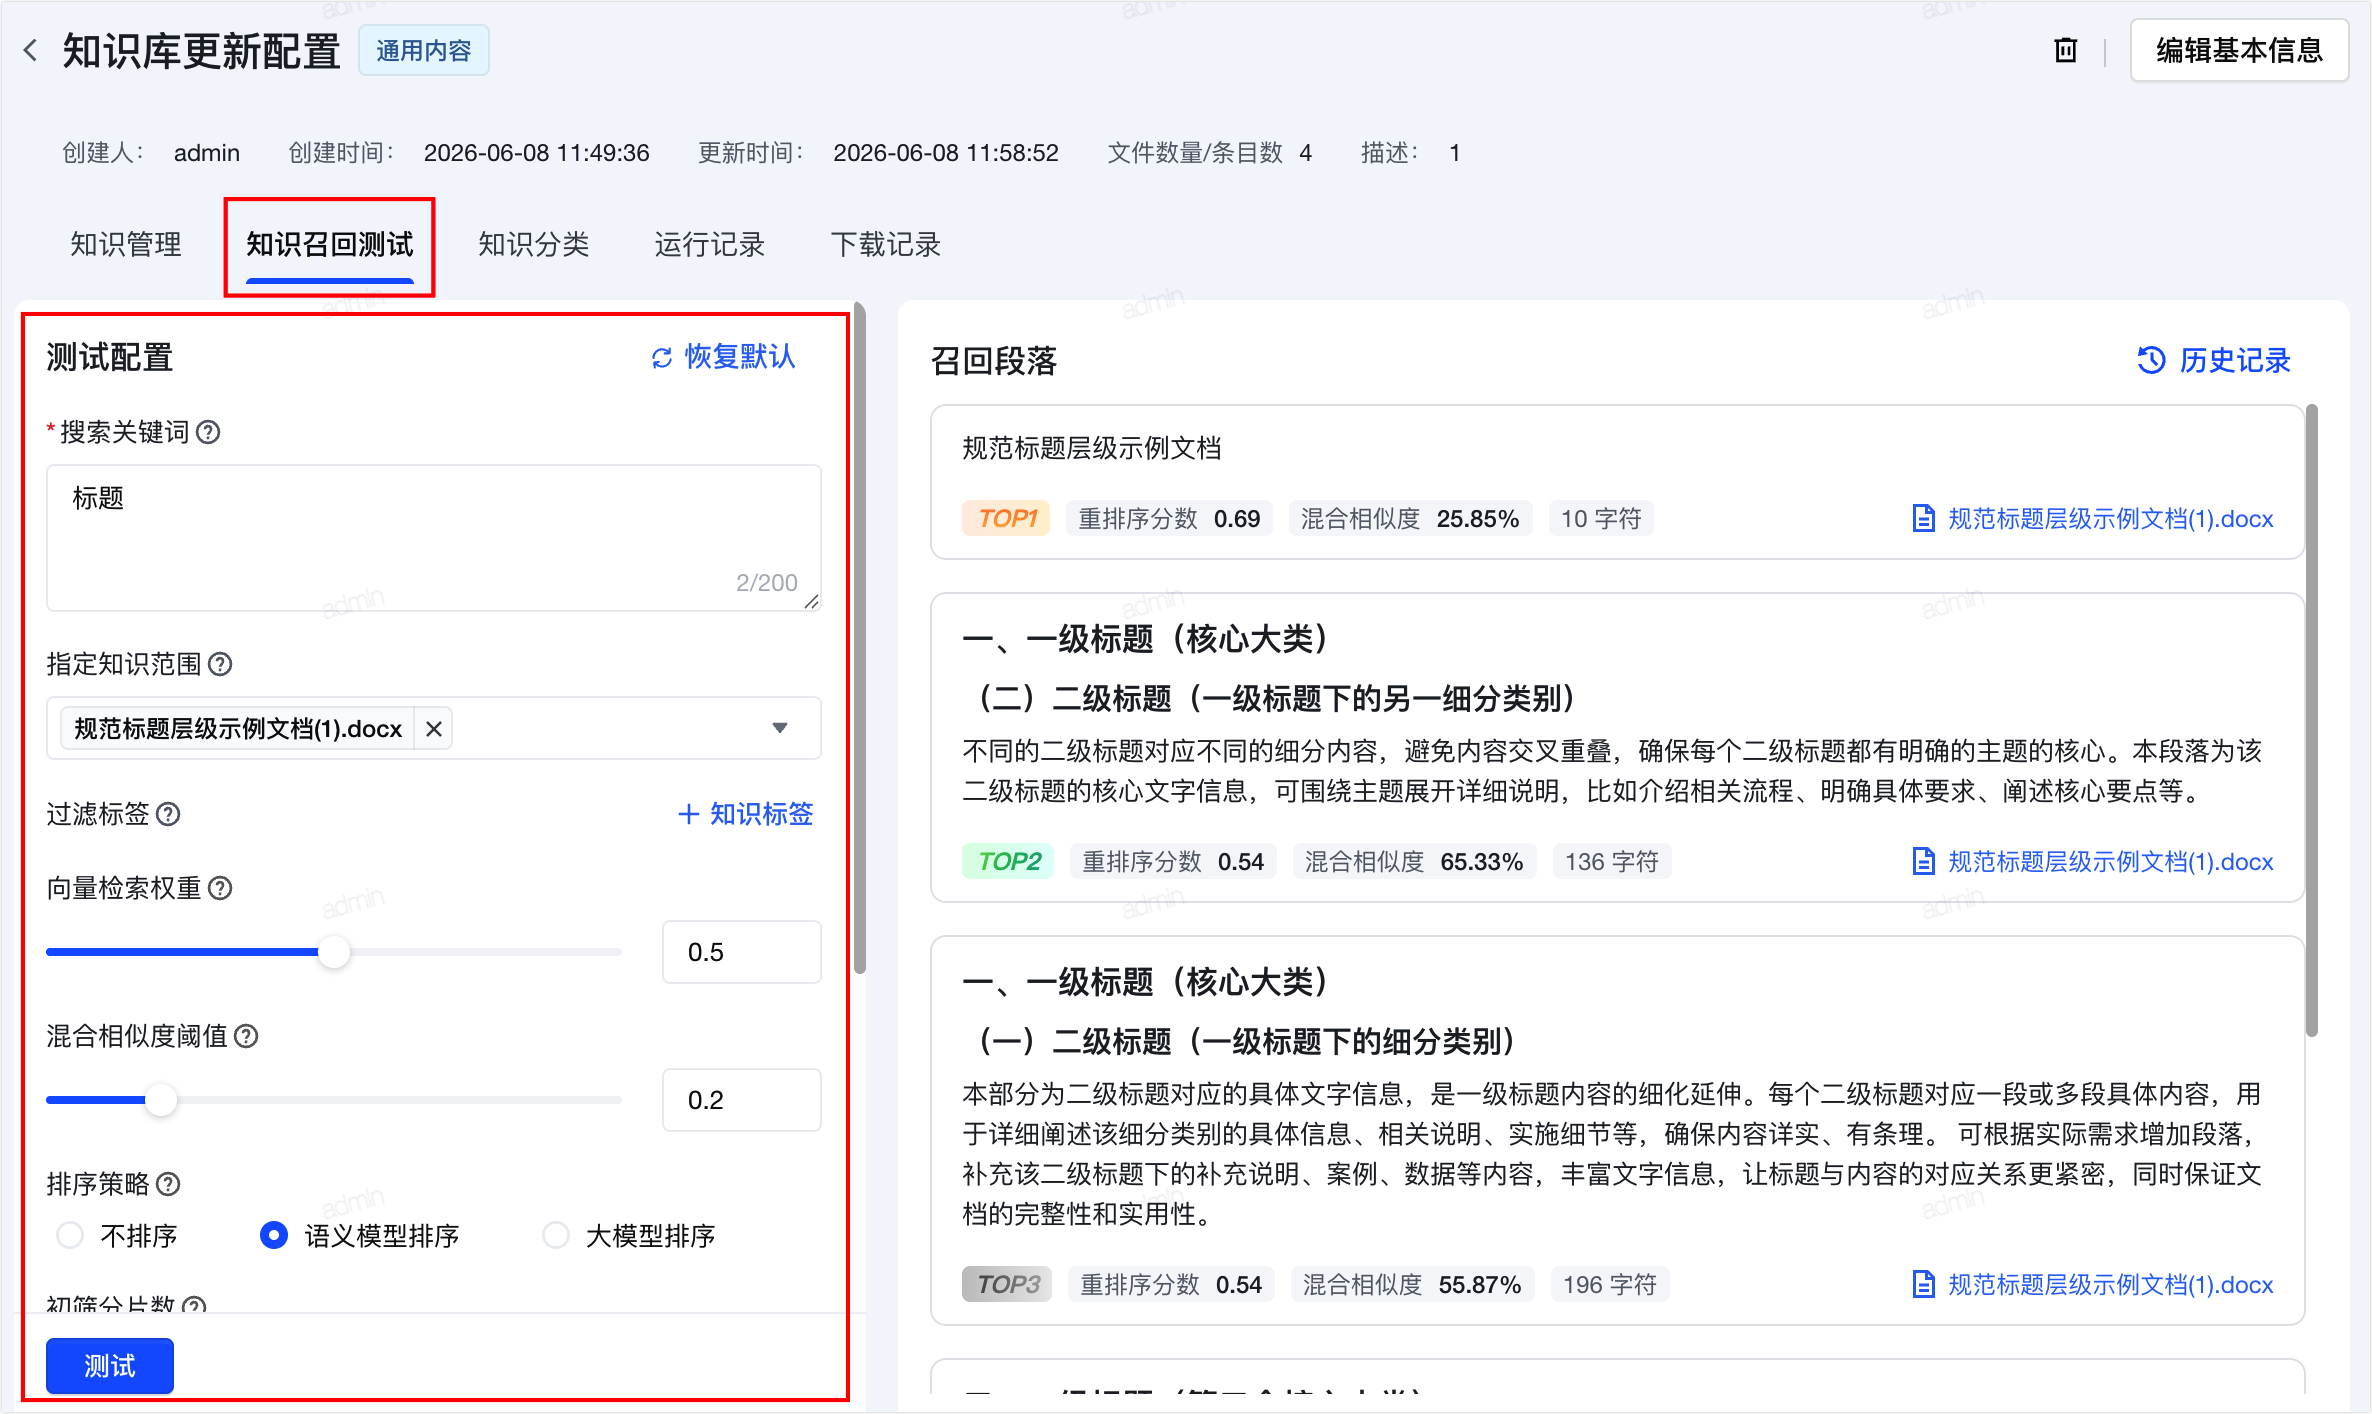
Task: Click 恢复默认 link
Action: click(x=740, y=358)
